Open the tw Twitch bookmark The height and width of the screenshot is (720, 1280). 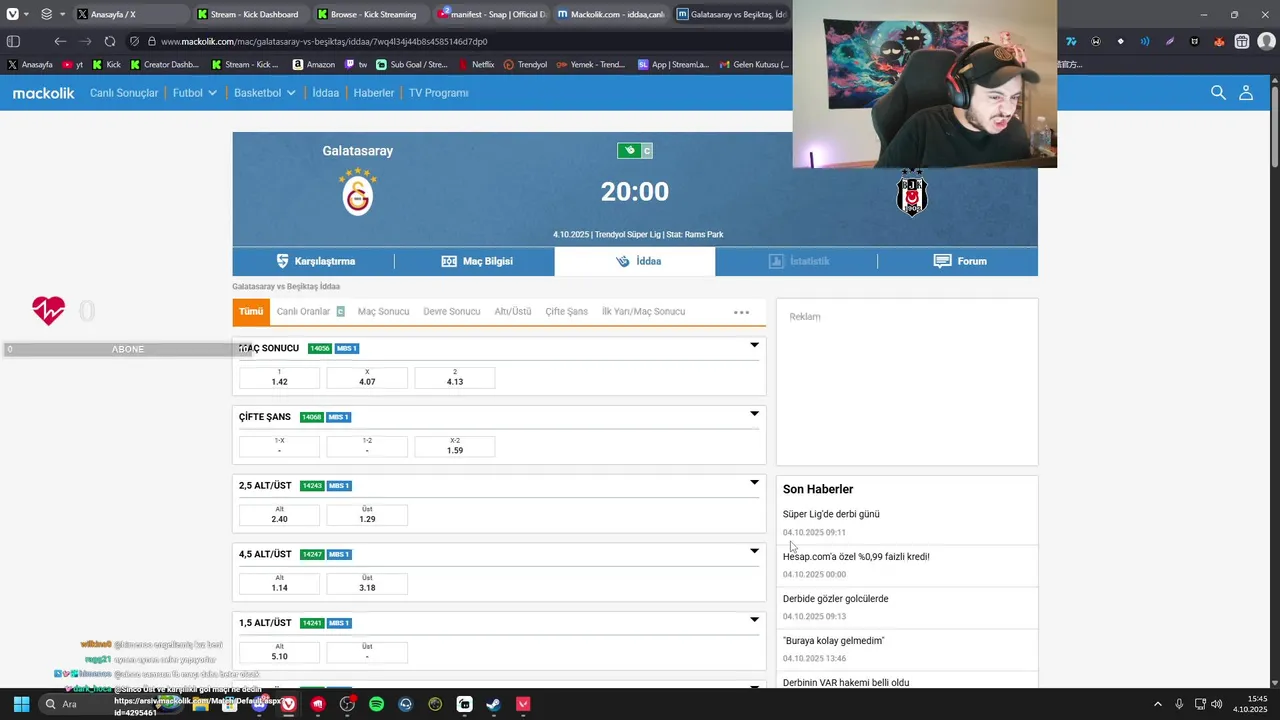(x=356, y=64)
